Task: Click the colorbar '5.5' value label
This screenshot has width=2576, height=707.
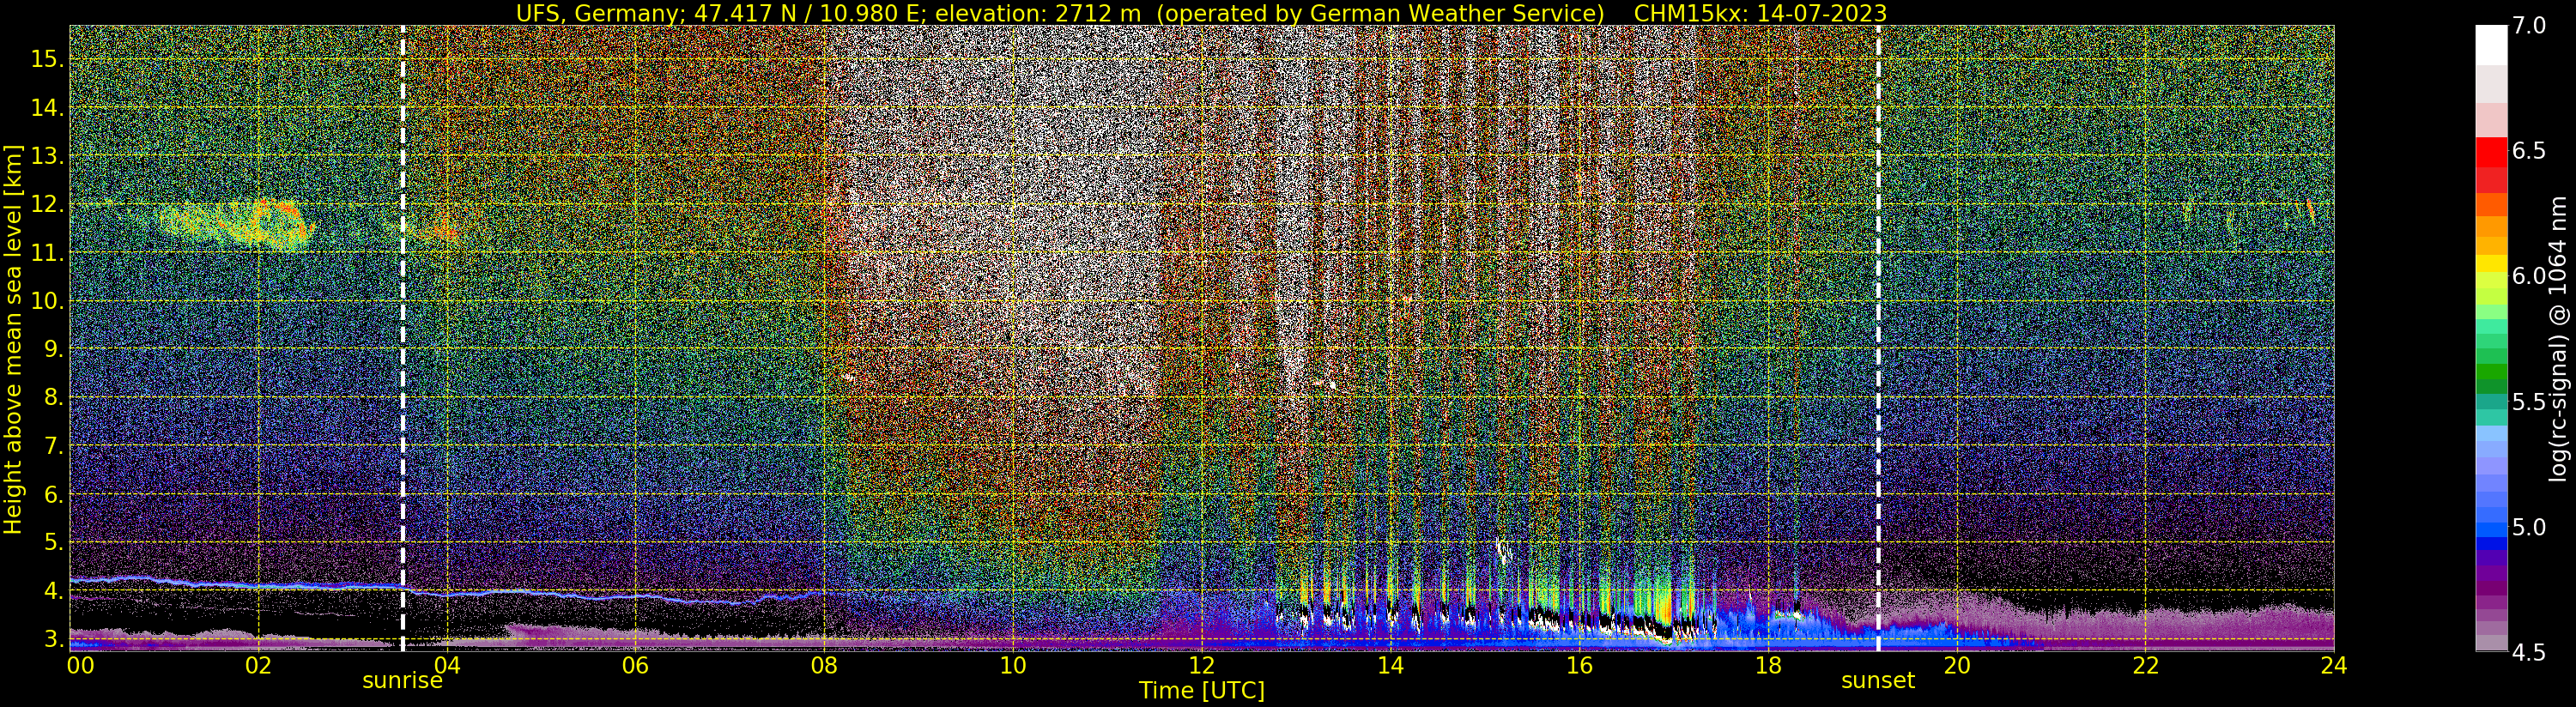Action: (2529, 402)
